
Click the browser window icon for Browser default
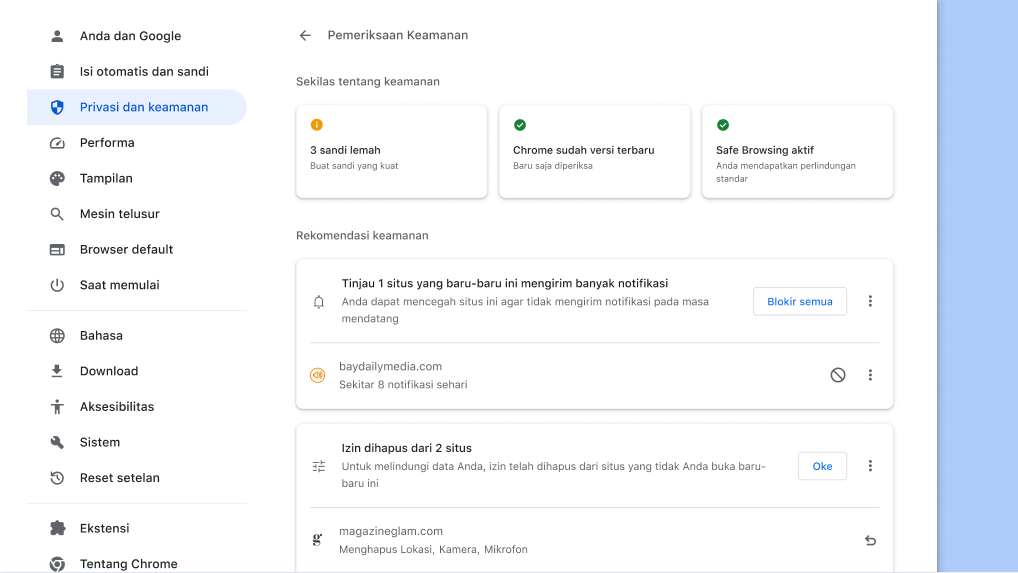pos(57,250)
